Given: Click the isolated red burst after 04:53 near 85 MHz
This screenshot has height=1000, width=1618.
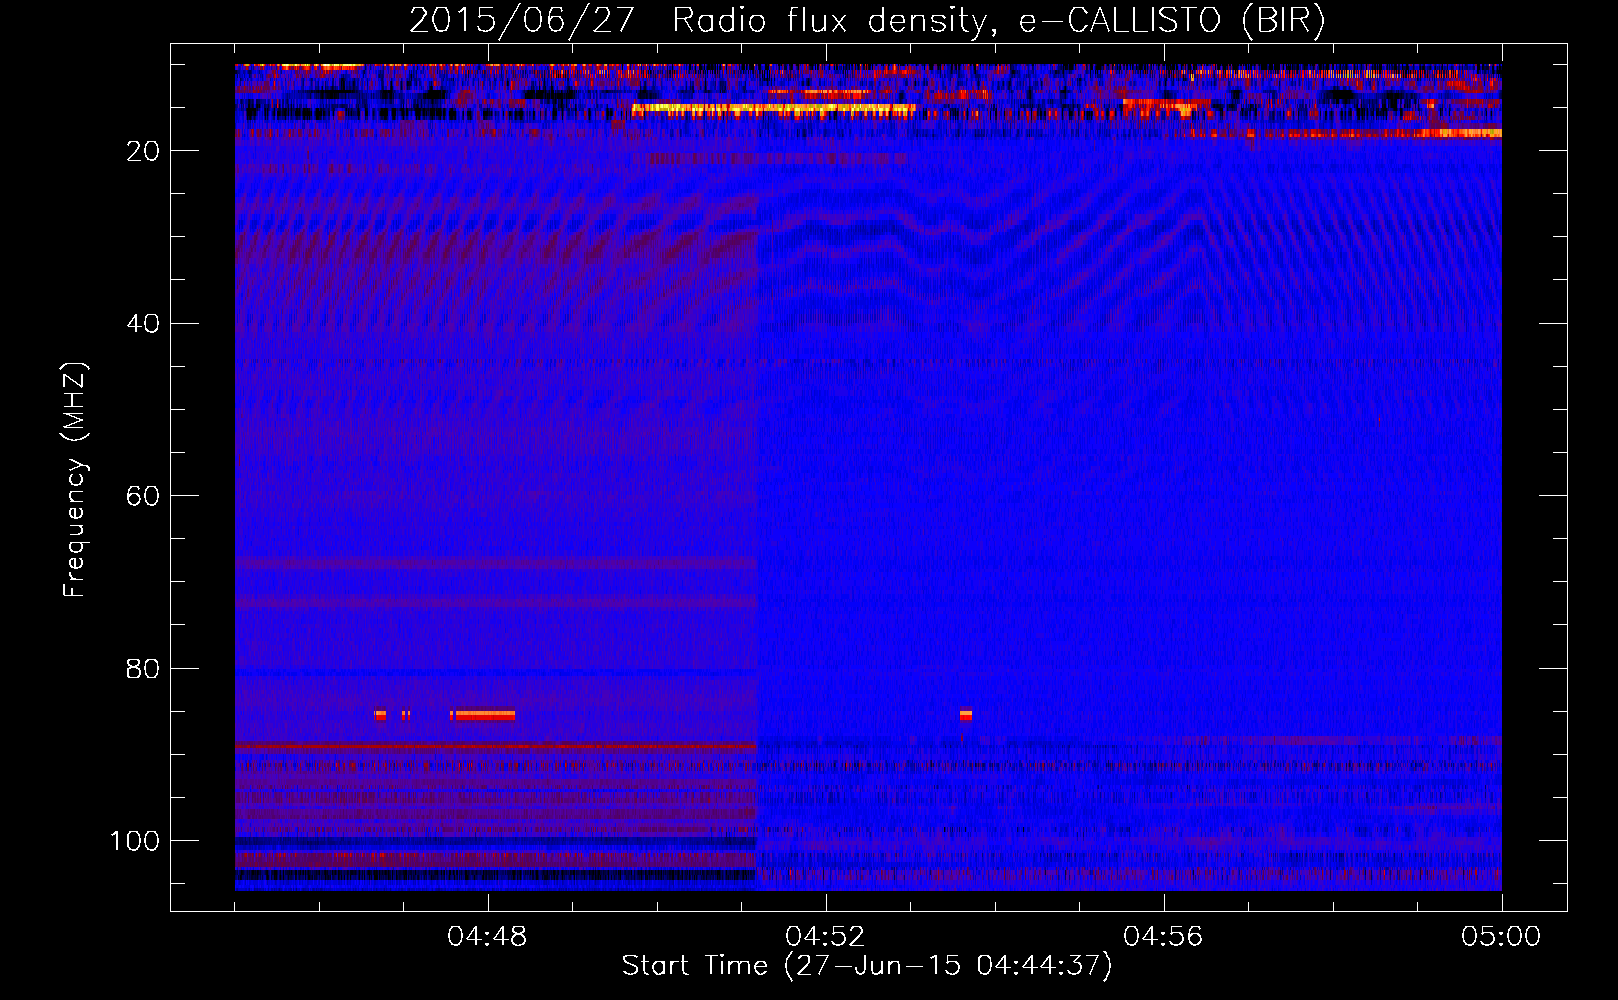Looking at the screenshot, I should (965, 715).
